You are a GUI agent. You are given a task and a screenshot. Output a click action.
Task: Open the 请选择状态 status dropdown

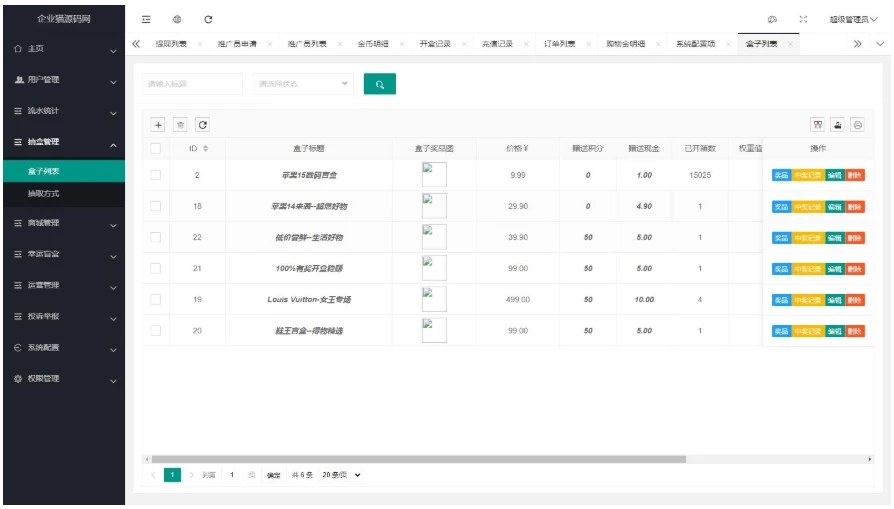pyautogui.click(x=302, y=85)
